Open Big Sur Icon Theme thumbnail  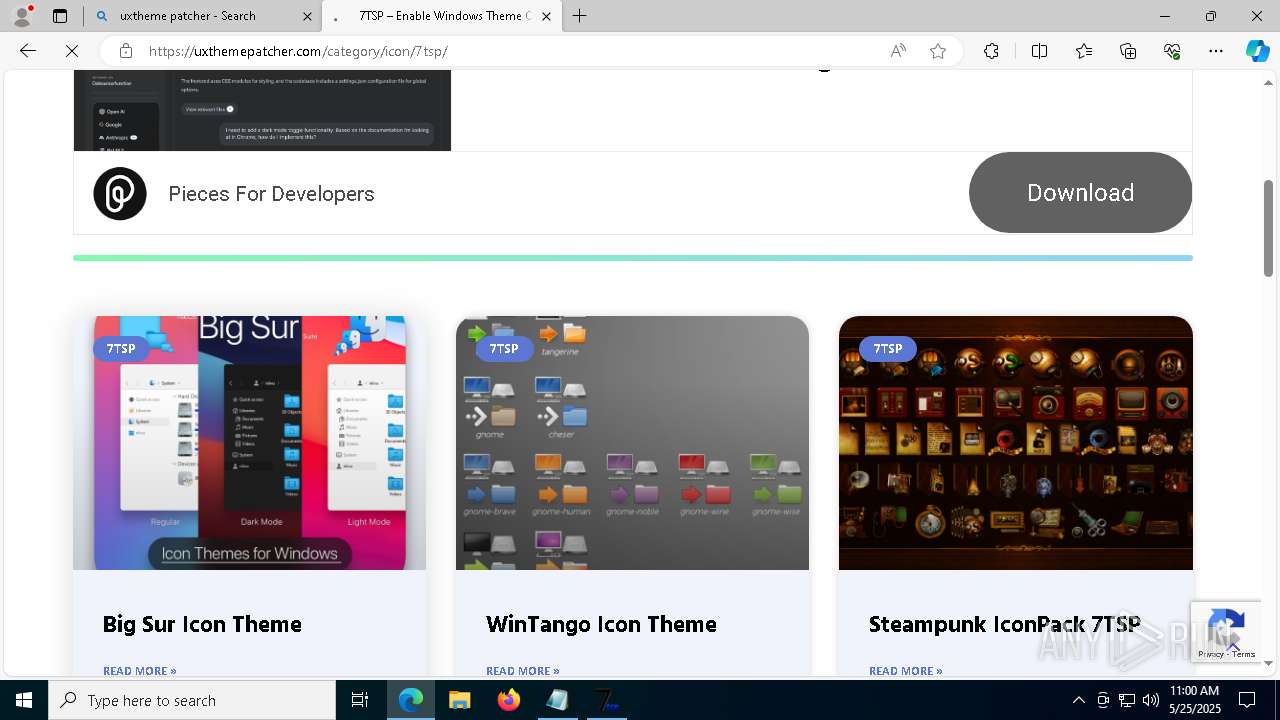249,443
